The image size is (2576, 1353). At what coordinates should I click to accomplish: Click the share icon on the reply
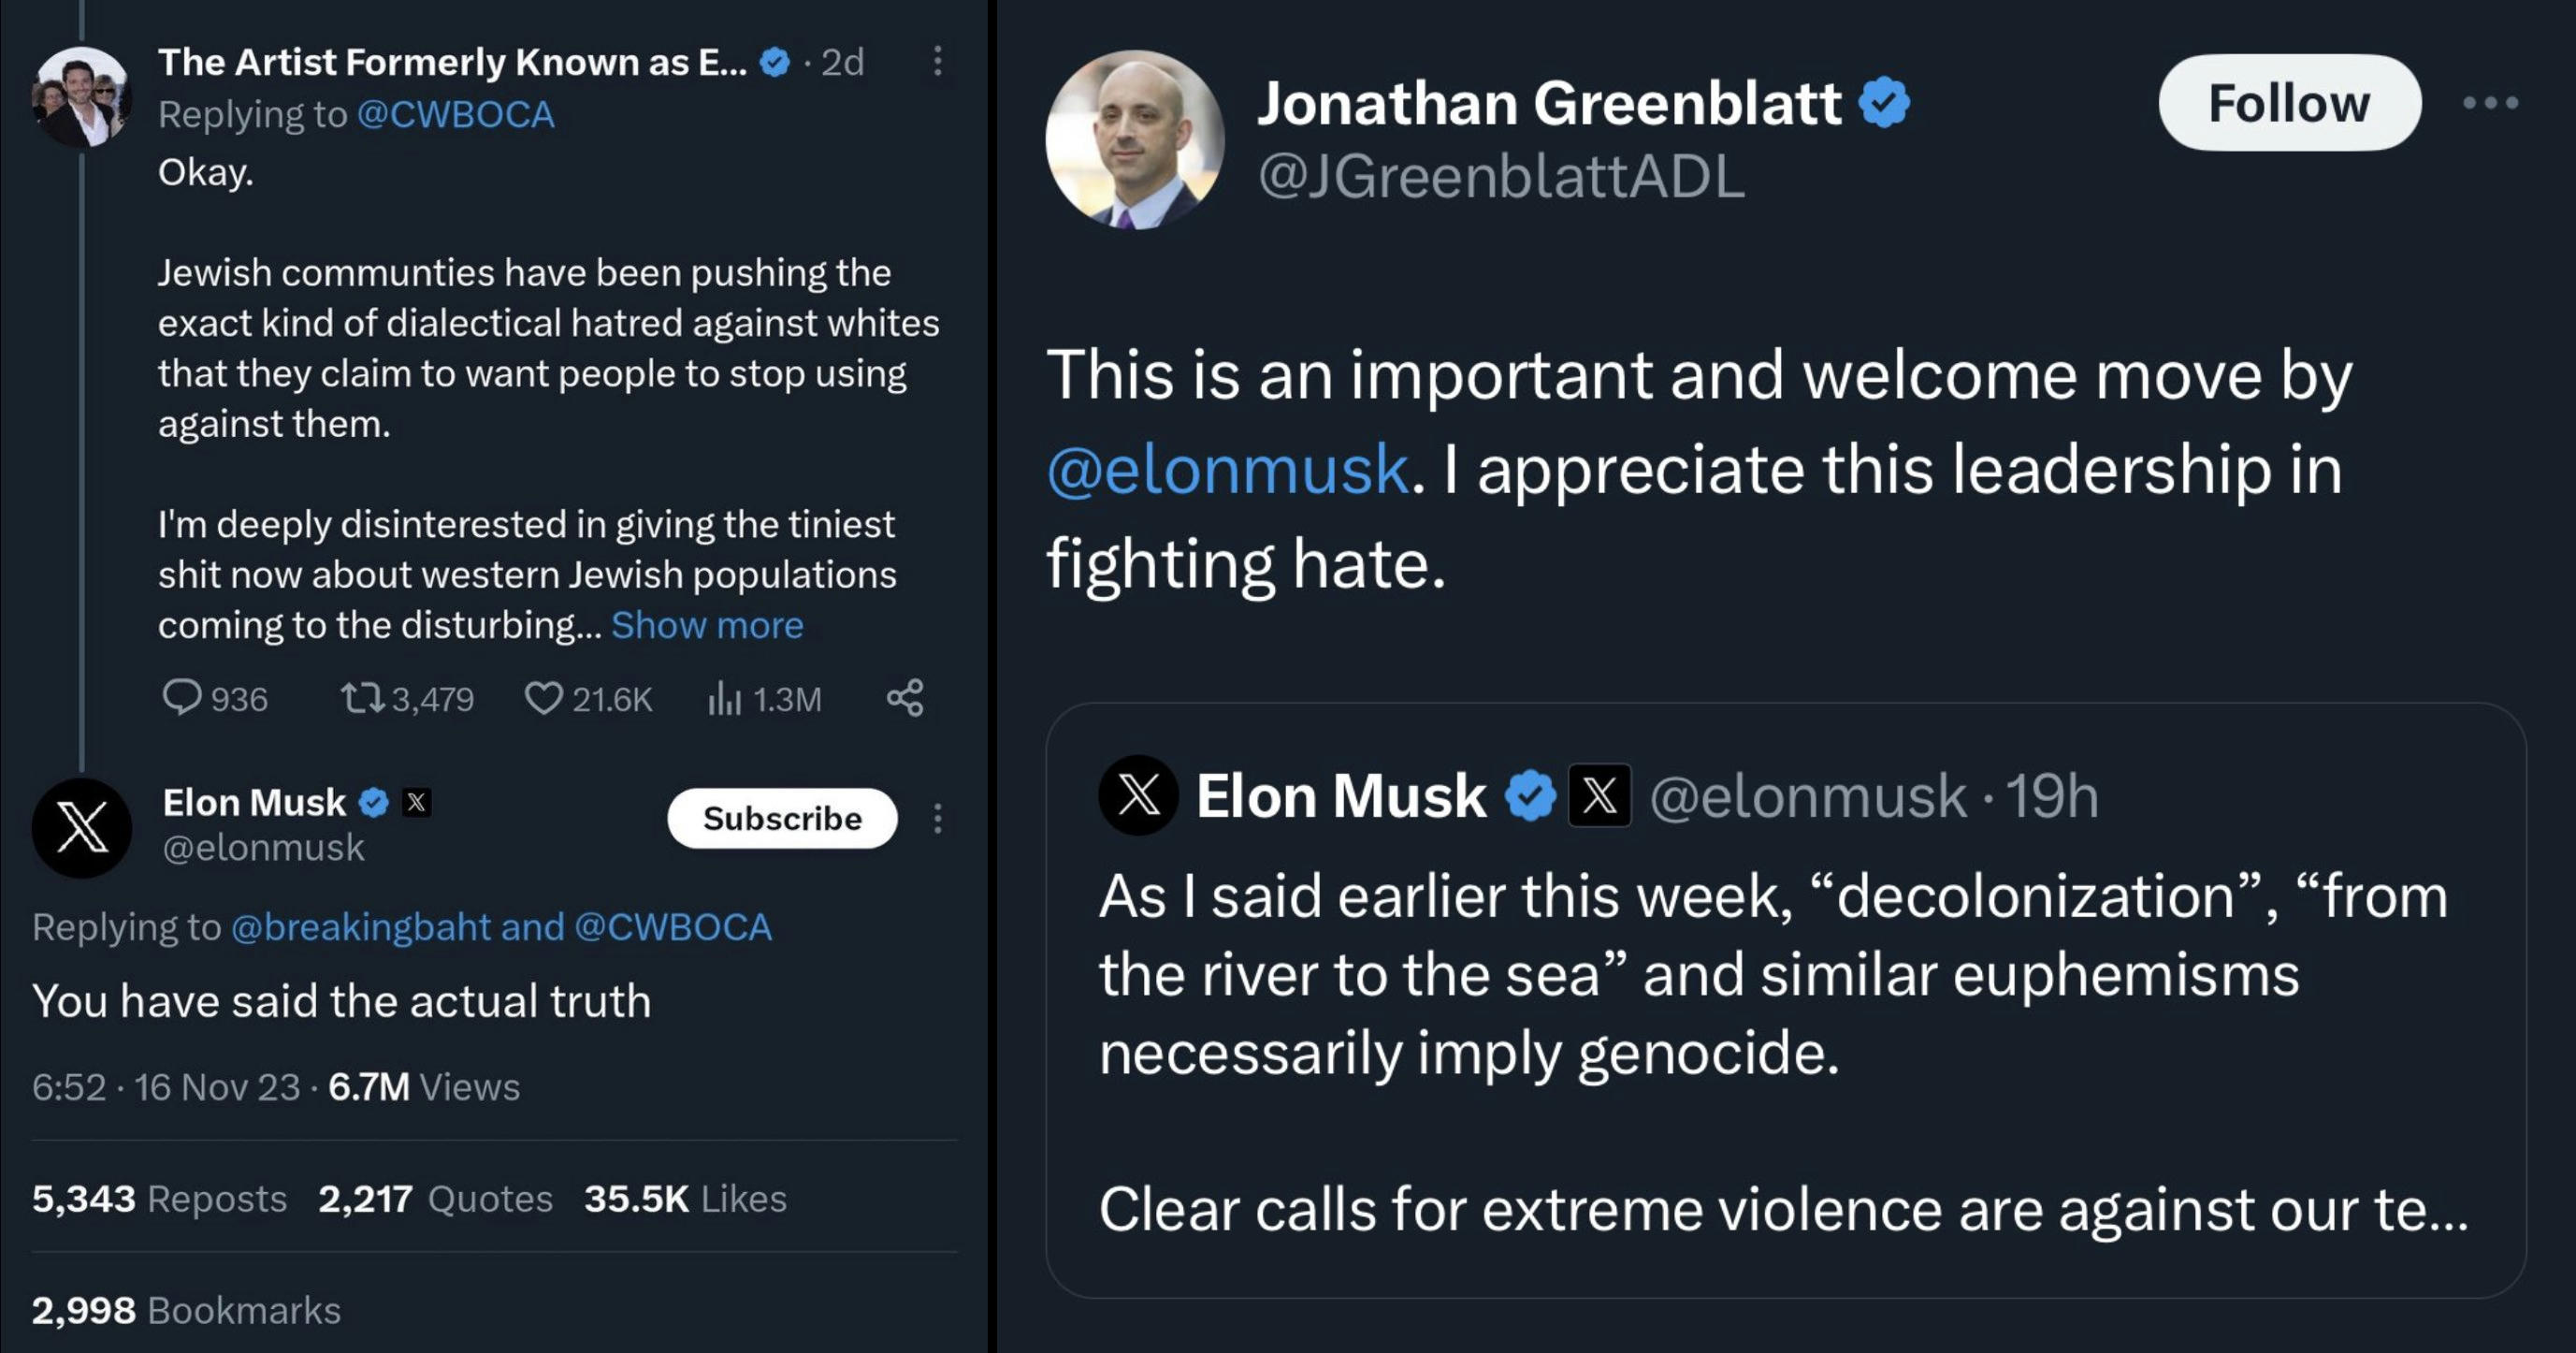pos(905,698)
